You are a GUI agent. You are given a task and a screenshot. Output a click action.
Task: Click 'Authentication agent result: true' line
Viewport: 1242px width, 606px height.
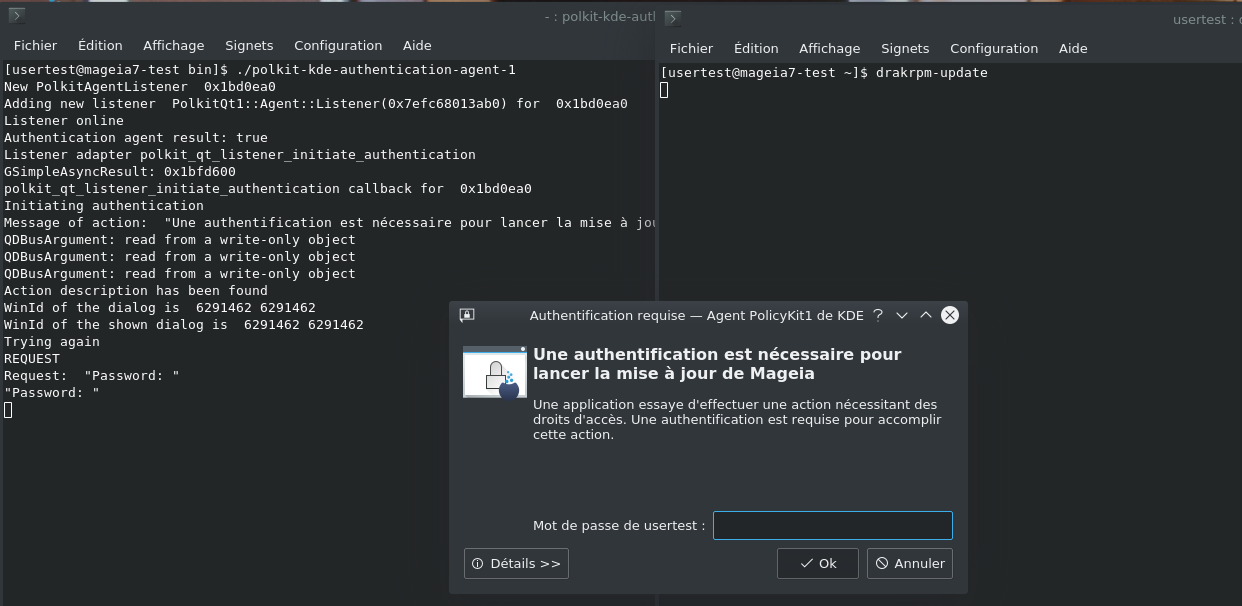tap(136, 138)
